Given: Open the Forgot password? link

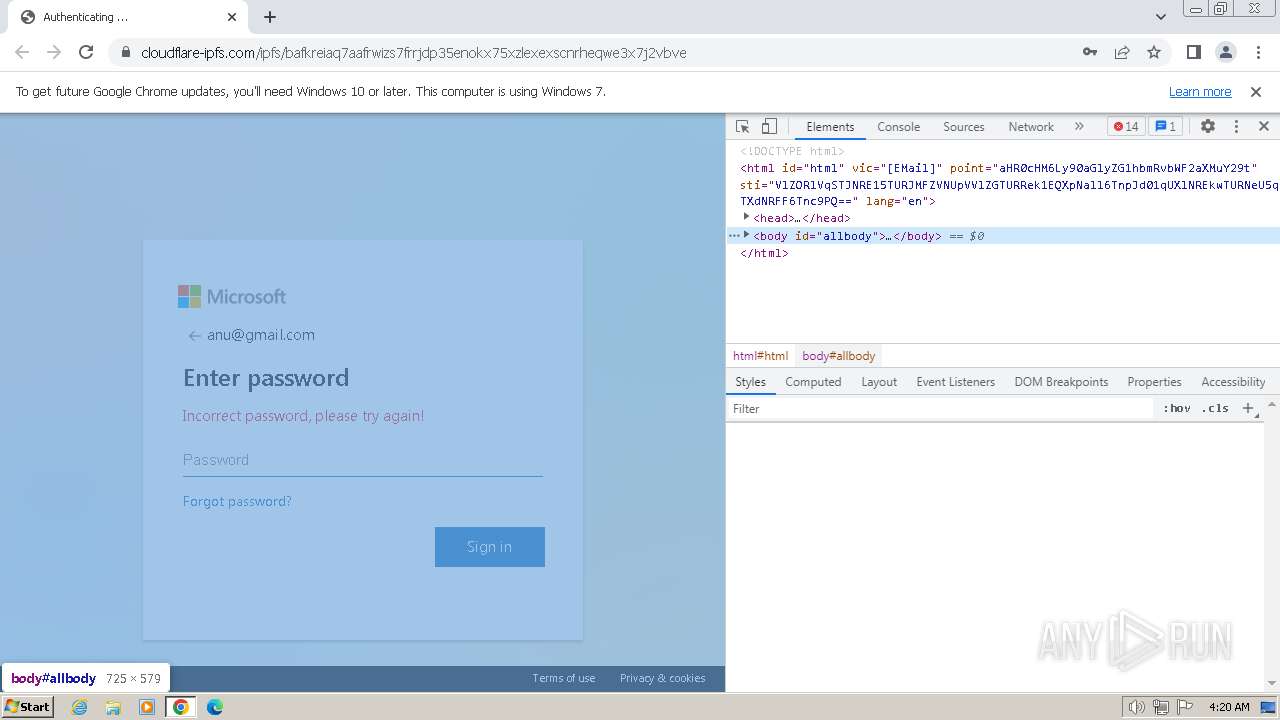Looking at the screenshot, I should [x=237, y=501].
